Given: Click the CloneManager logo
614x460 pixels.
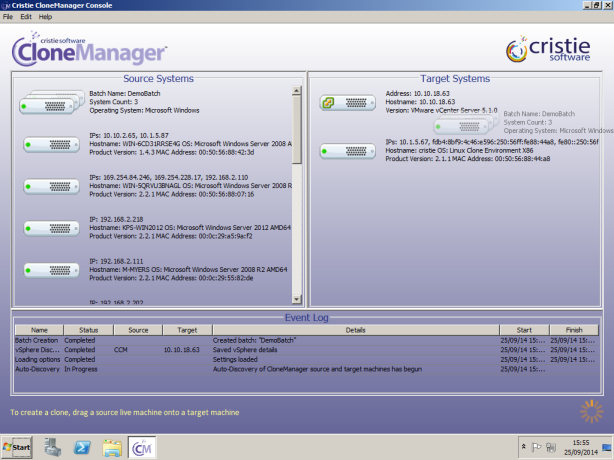Looking at the screenshot, I should (89, 50).
